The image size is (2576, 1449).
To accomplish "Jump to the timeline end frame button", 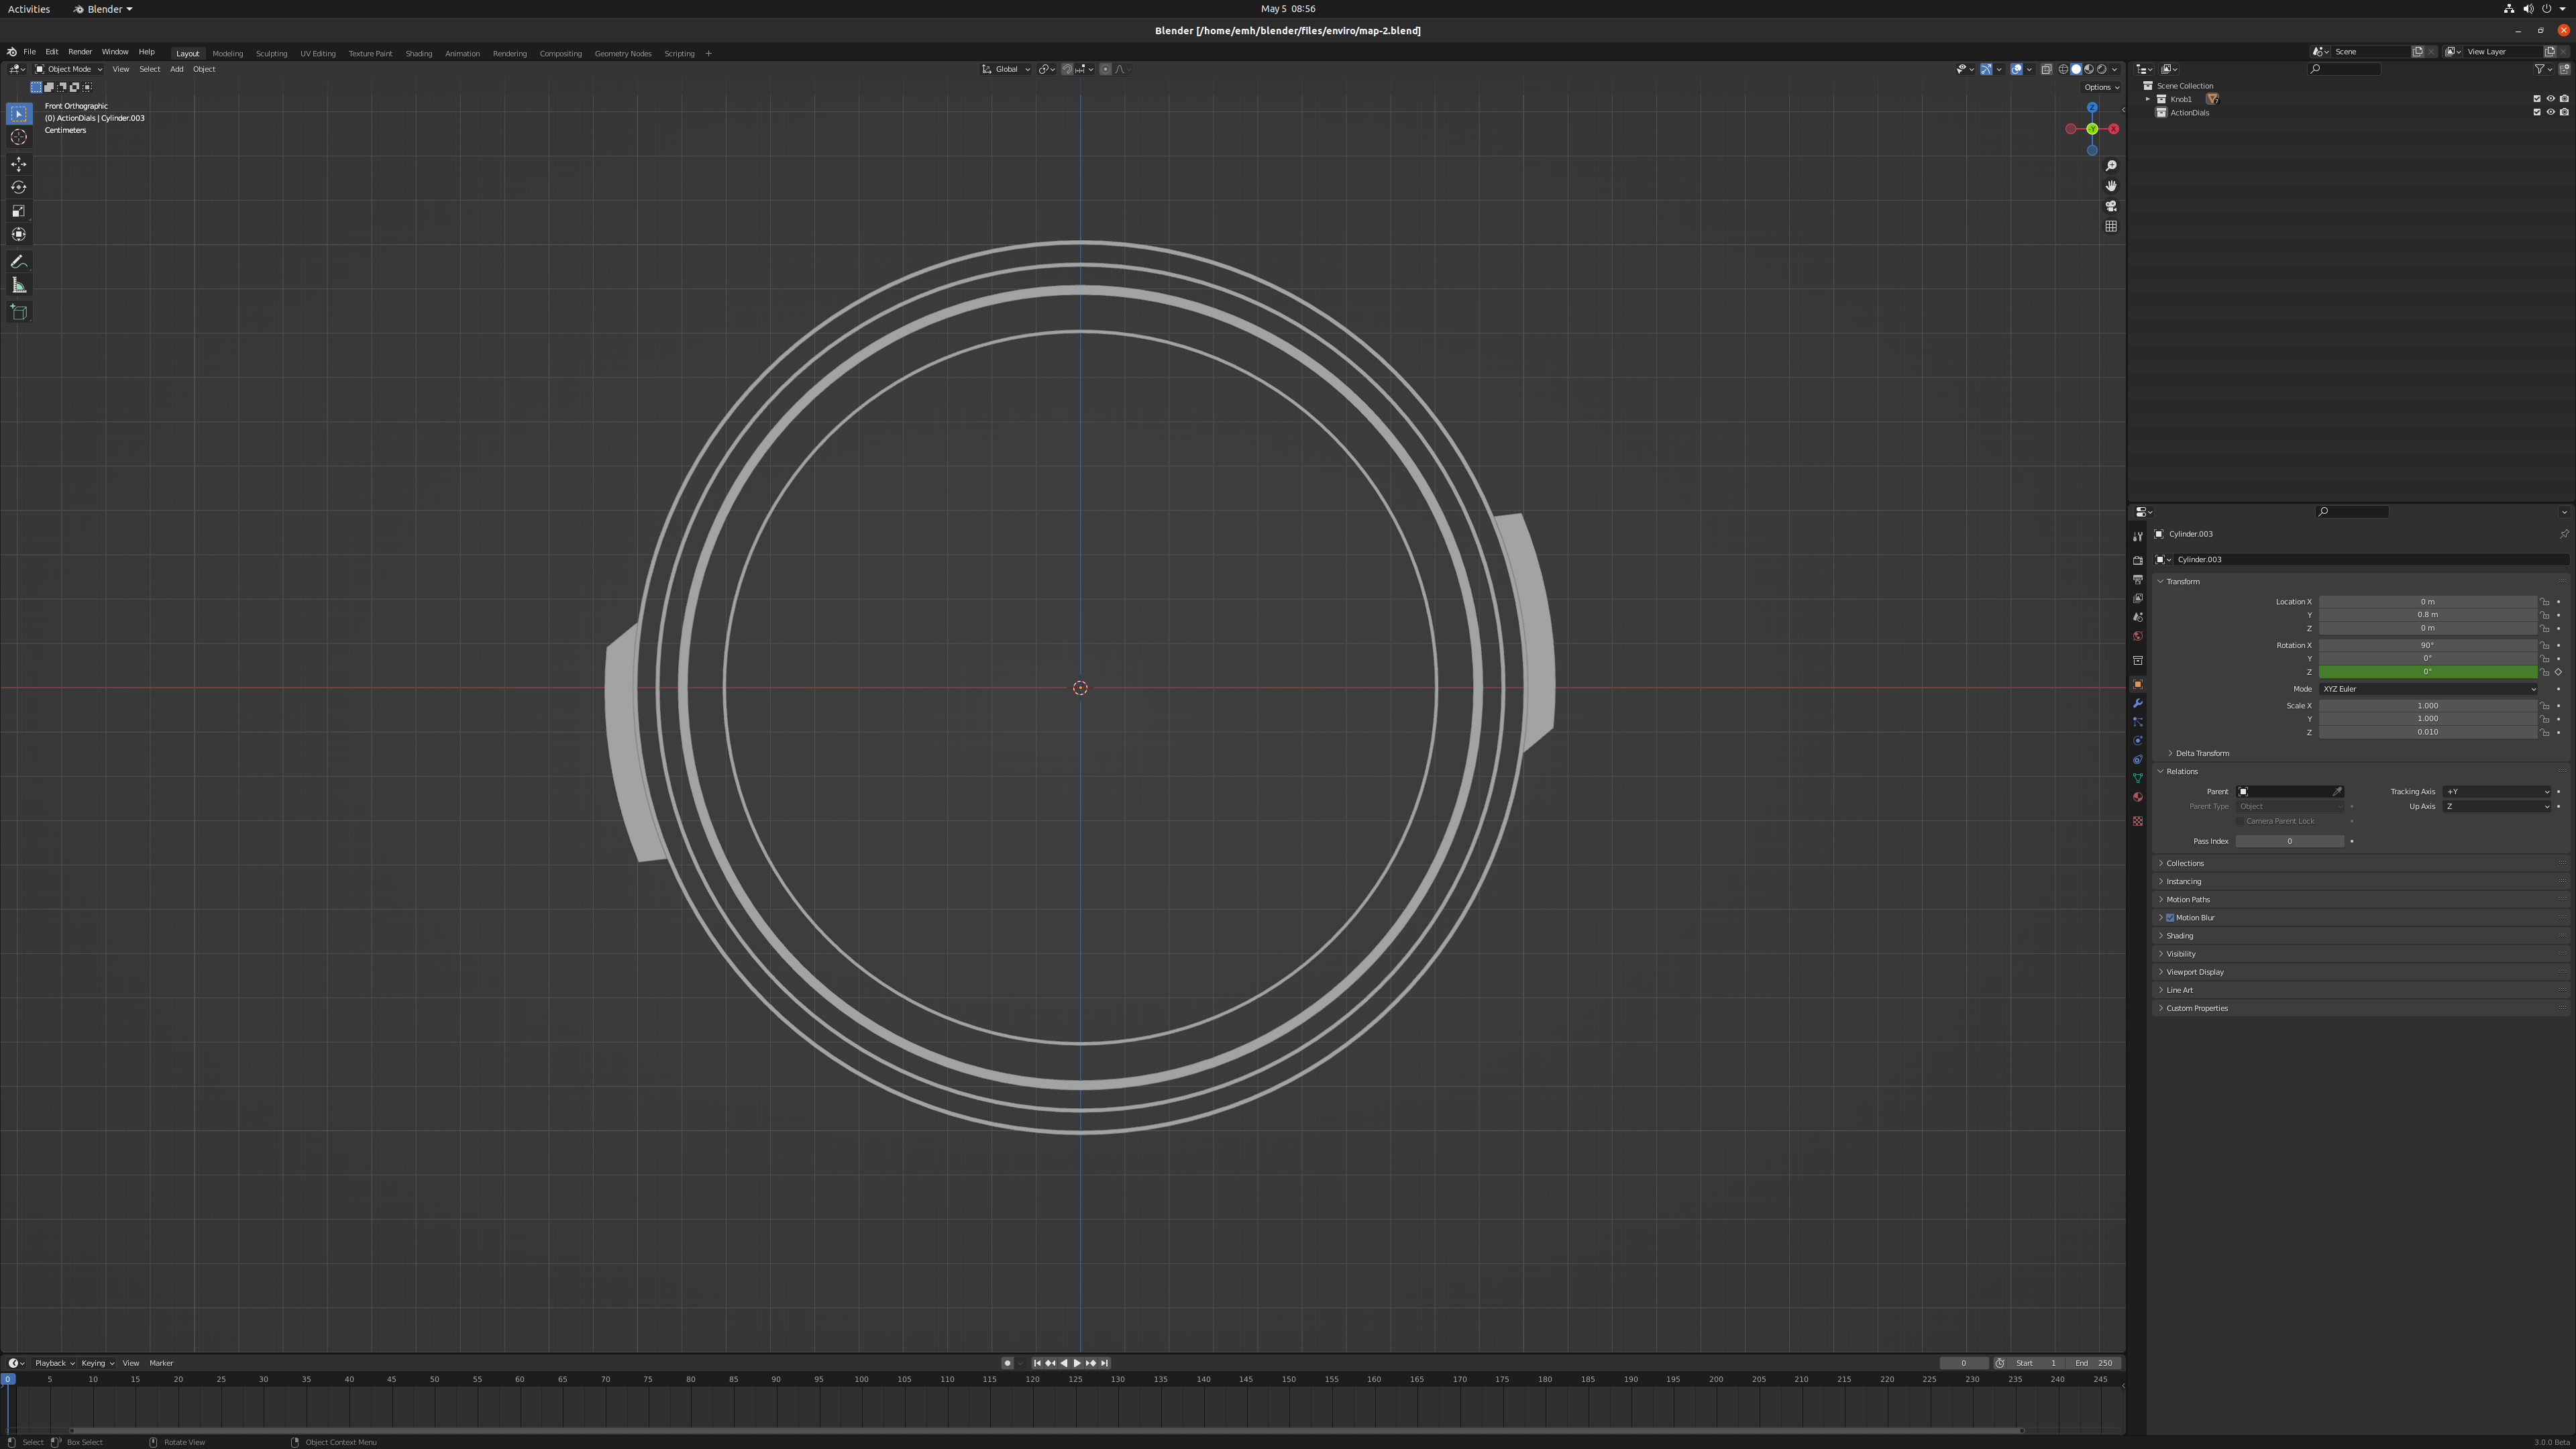I will click(x=1105, y=1363).
